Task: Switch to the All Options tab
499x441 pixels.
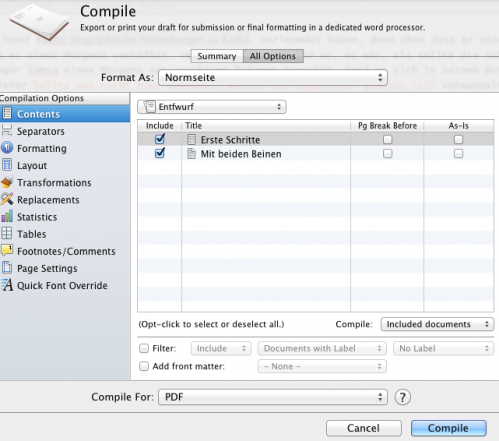Action: pyautogui.click(x=273, y=56)
